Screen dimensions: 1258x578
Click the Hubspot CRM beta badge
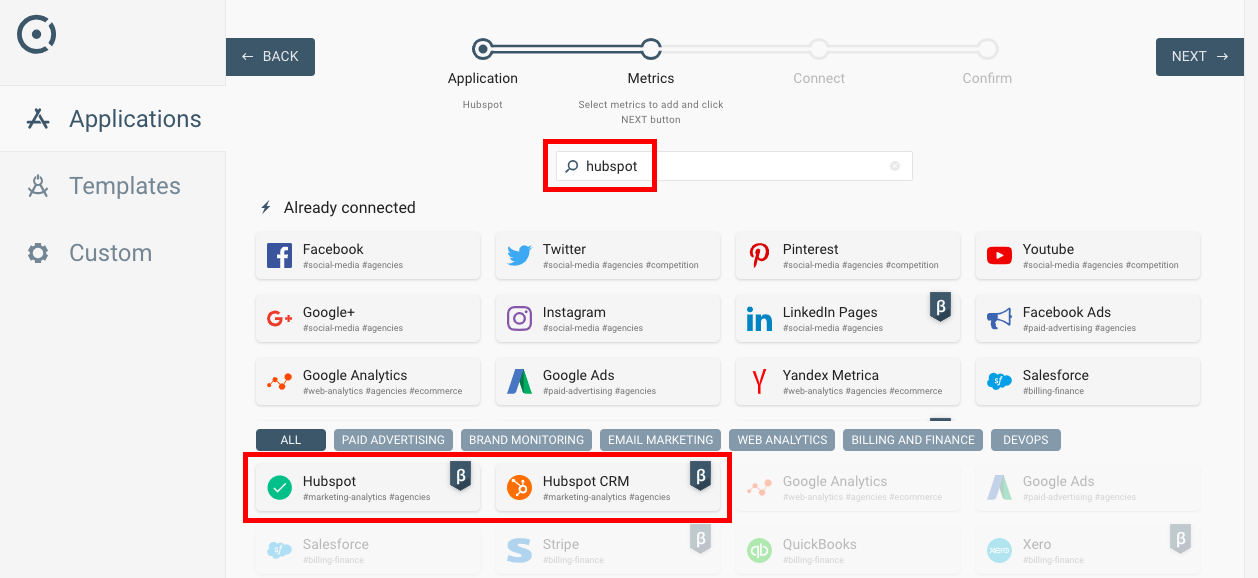click(700, 476)
